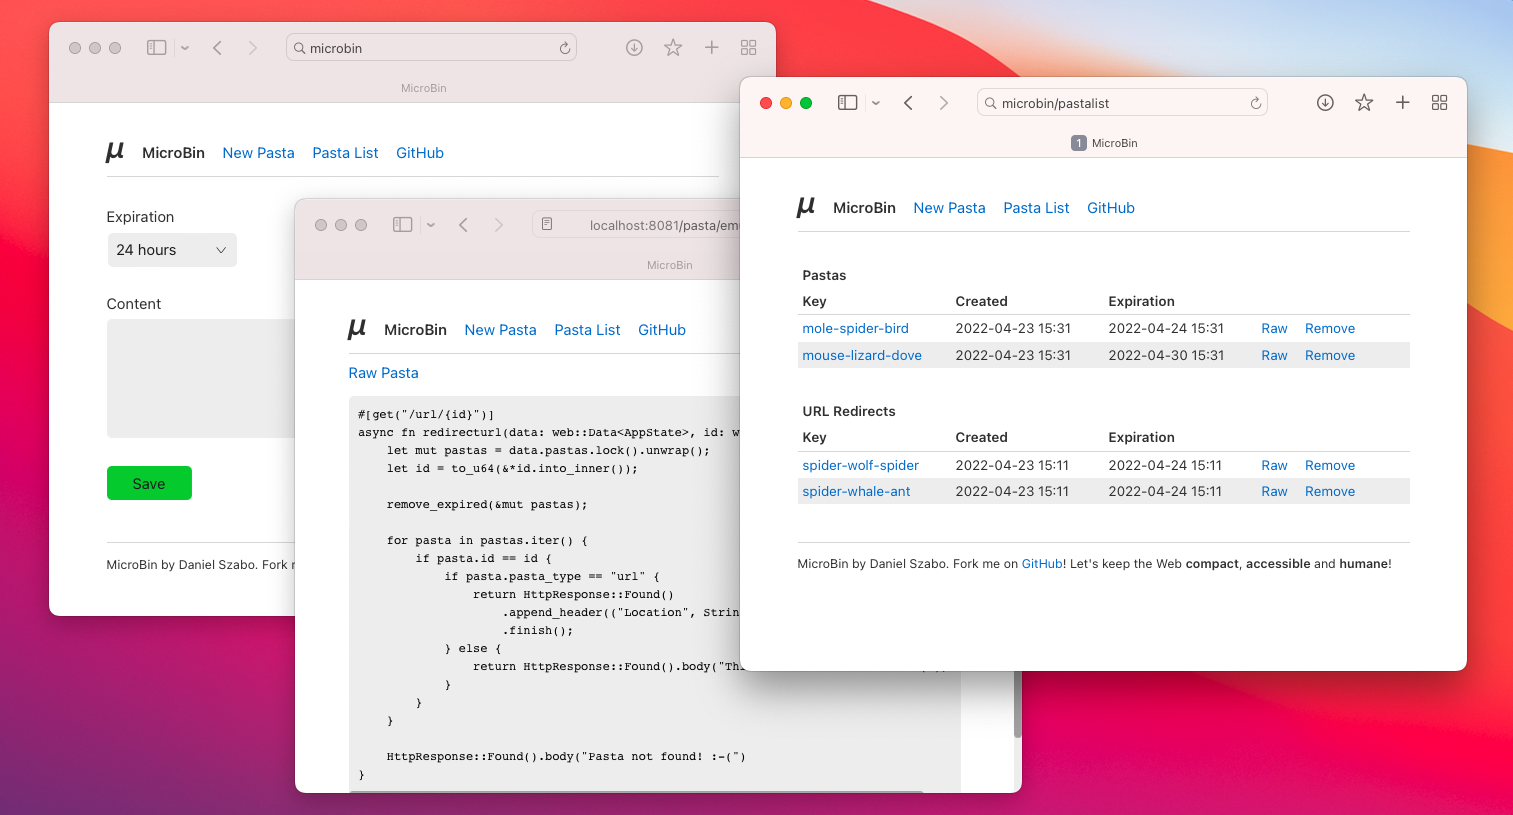Open New Pasta in the microbin home window
This screenshot has height=815, width=1513.
258,153
